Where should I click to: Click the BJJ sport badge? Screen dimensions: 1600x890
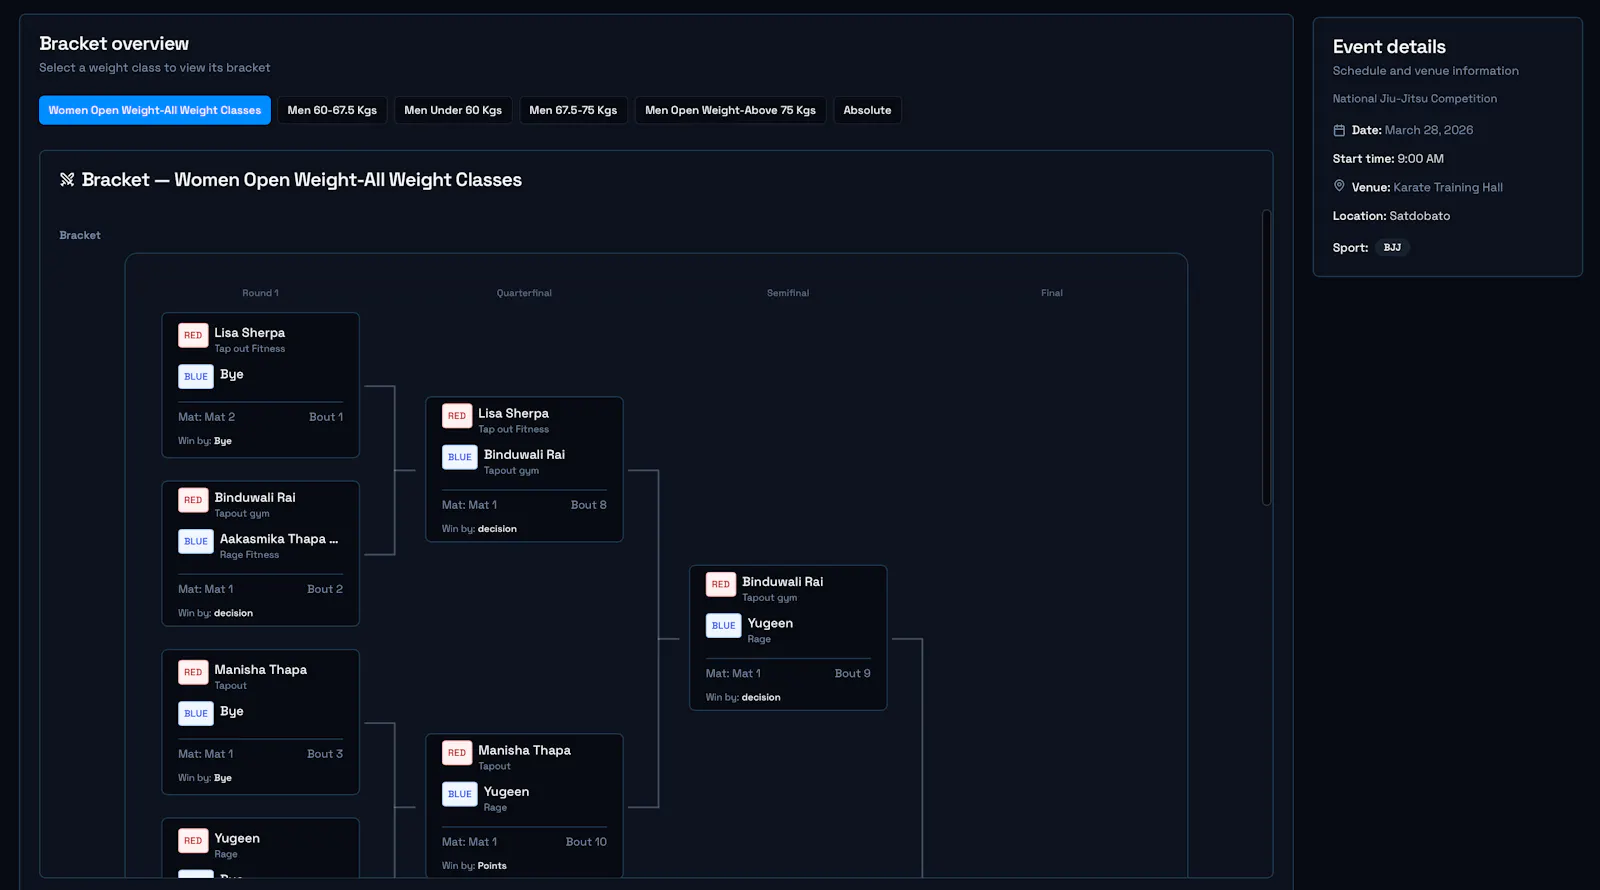click(x=1392, y=247)
